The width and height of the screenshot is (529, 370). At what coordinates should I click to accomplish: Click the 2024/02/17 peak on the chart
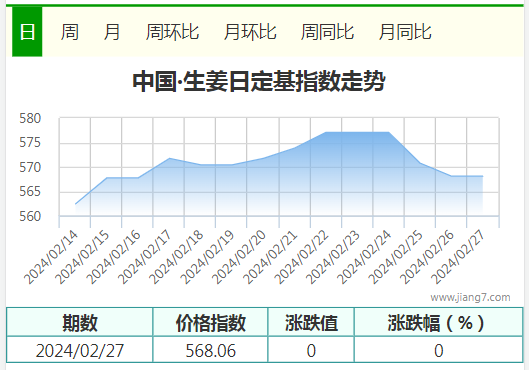coord(169,158)
